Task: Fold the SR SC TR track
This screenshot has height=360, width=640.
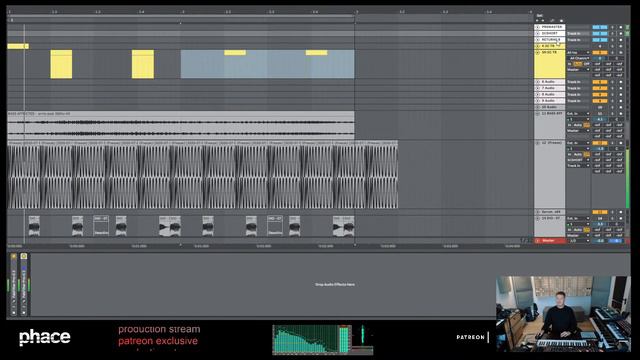Action: pos(538,52)
